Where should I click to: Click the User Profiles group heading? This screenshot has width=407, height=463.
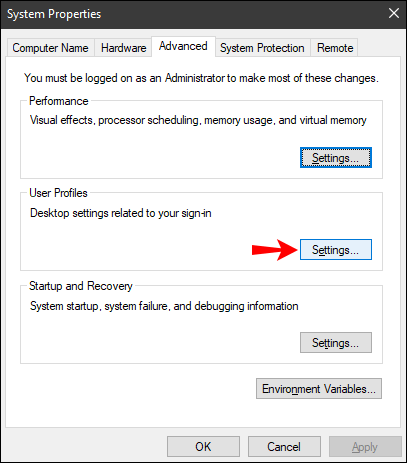coord(58,193)
